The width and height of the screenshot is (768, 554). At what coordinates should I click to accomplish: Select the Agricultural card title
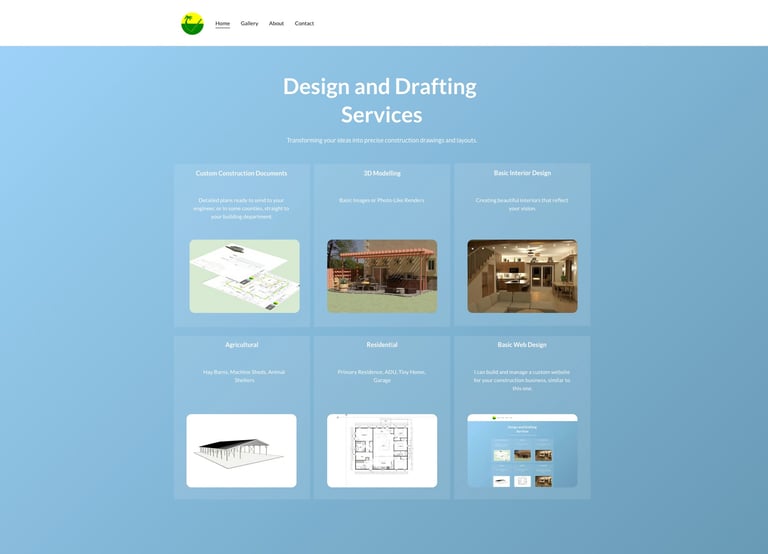point(241,345)
